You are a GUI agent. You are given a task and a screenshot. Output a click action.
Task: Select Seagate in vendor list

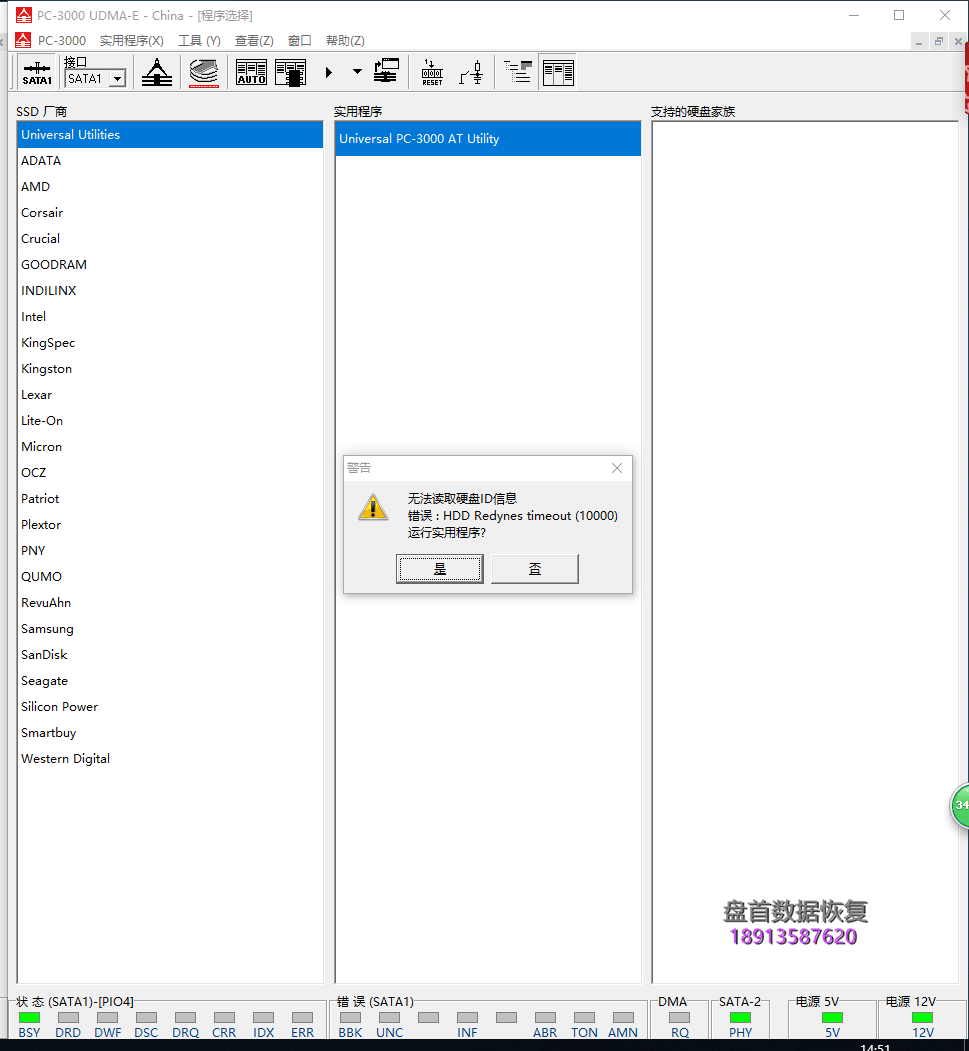(x=170, y=680)
